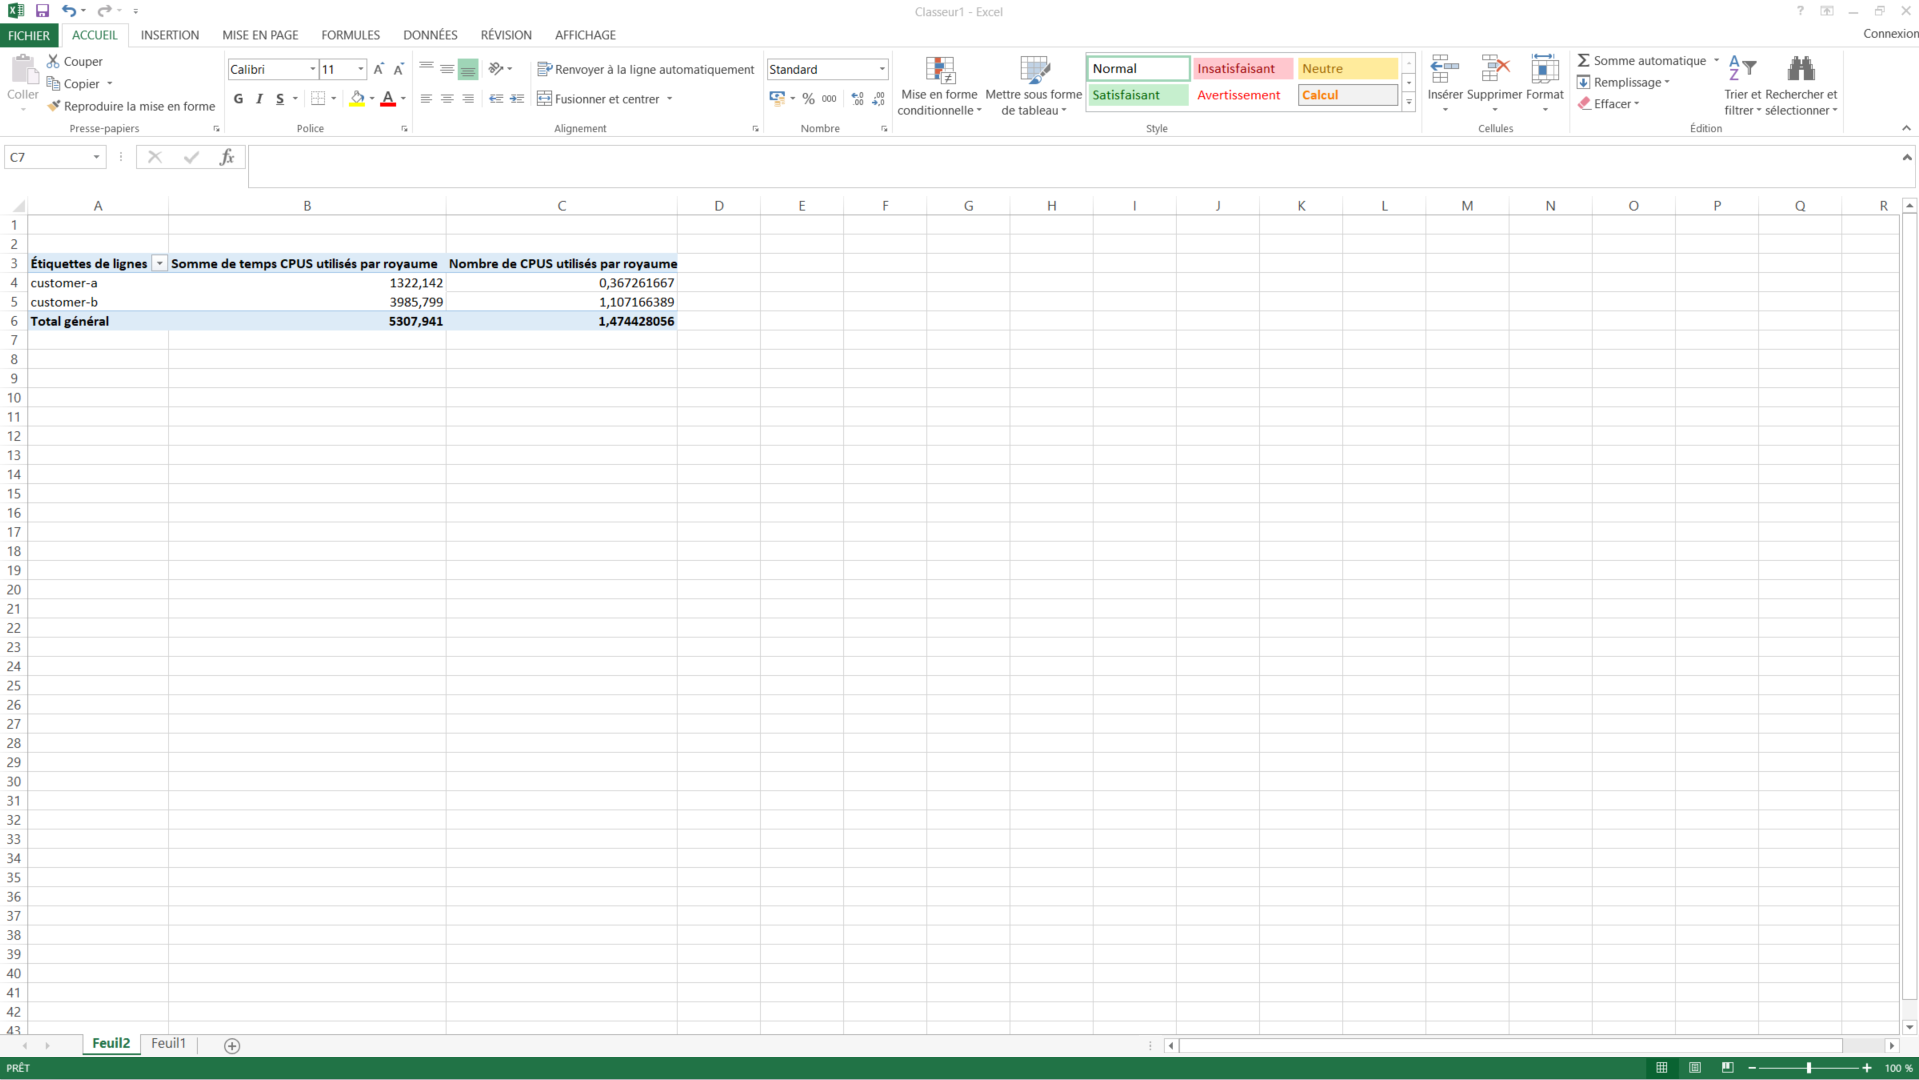The width and height of the screenshot is (1919, 1080).
Task: Click the Reproduire la mise en forme brush
Action: [x=54, y=106]
